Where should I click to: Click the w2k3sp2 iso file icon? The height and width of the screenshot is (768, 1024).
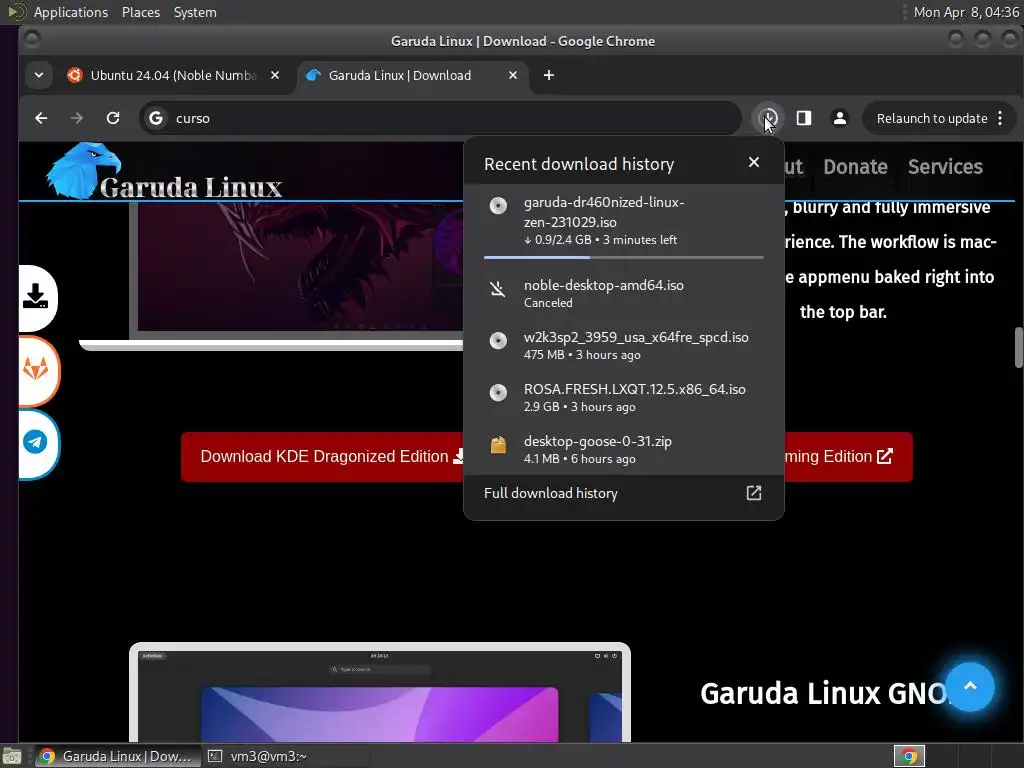(498, 340)
